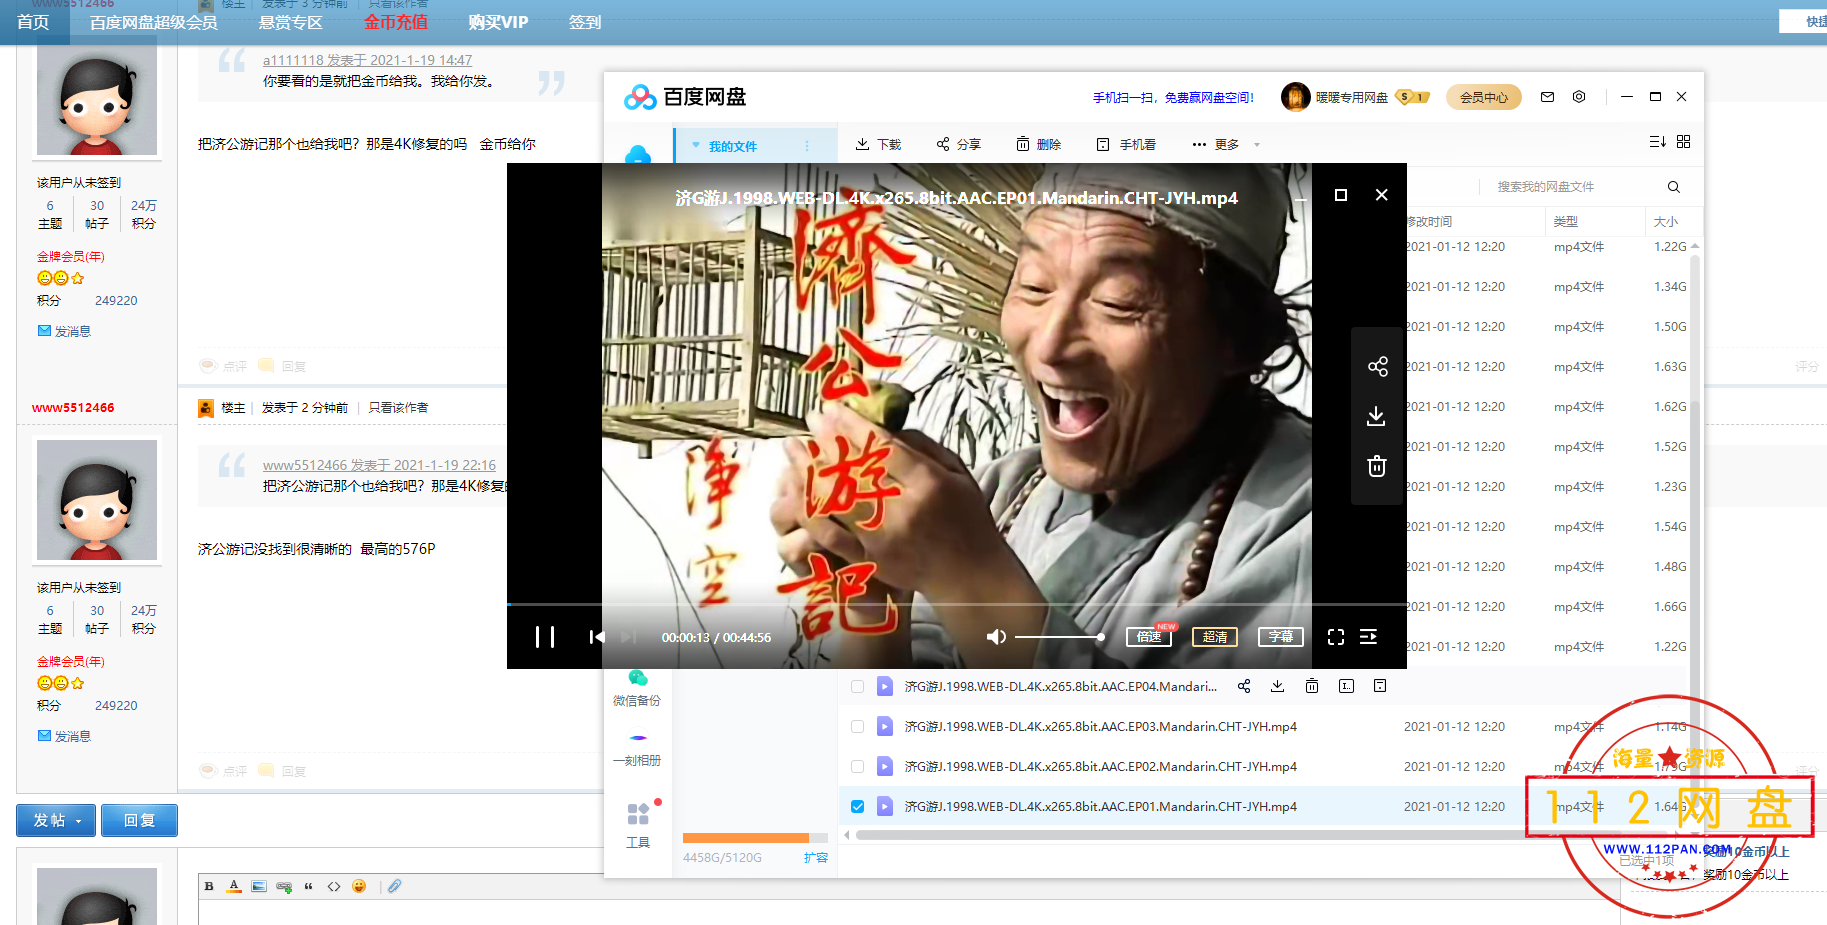The height and width of the screenshot is (925, 1827).
Task: Open the EP02 Mandarin mp4 file
Action: tap(1101, 767)
